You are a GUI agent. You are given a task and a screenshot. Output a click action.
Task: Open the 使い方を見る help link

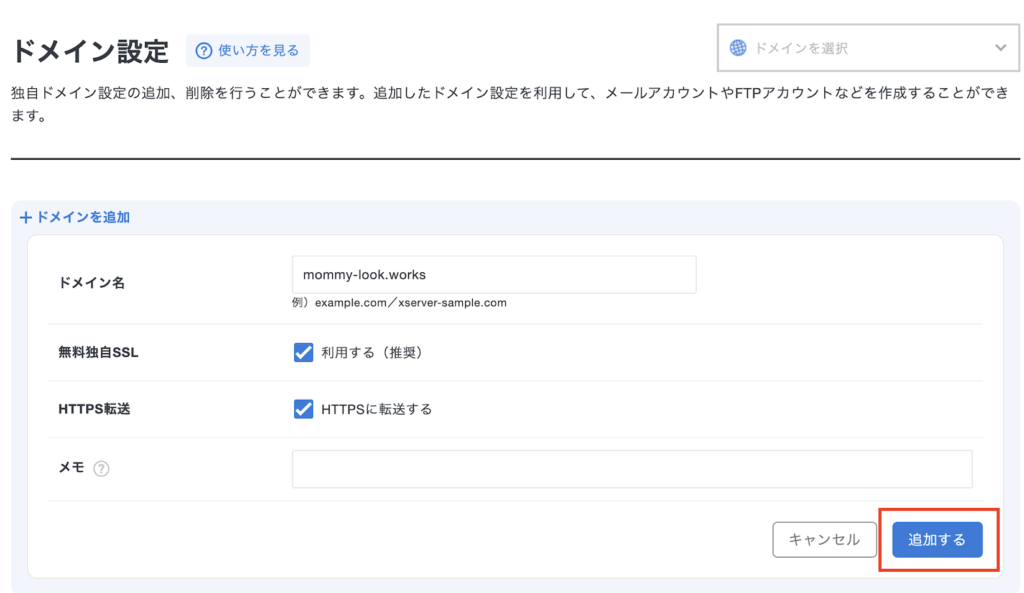[x=258, y=50]
